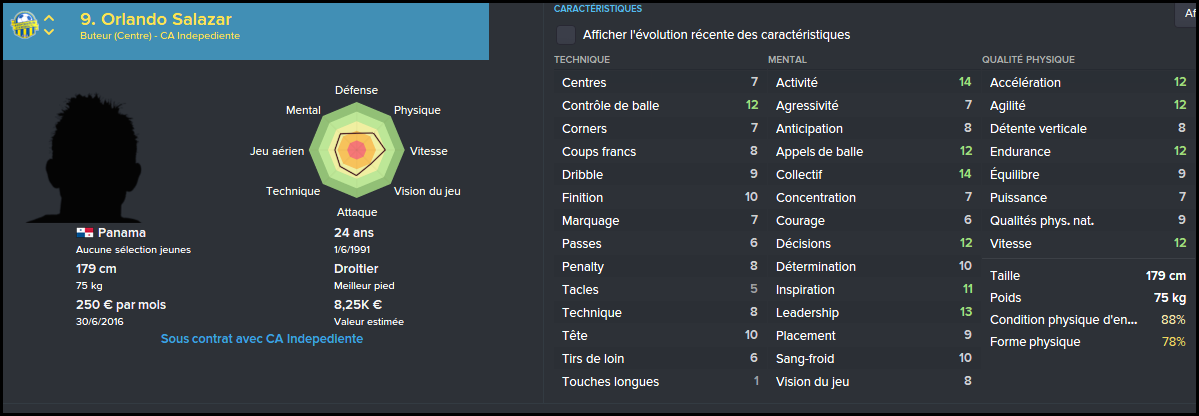The height and width of the screenshot is (416, 1199).
Task: Click the Panama flag icon
Action: click(85, 232)
